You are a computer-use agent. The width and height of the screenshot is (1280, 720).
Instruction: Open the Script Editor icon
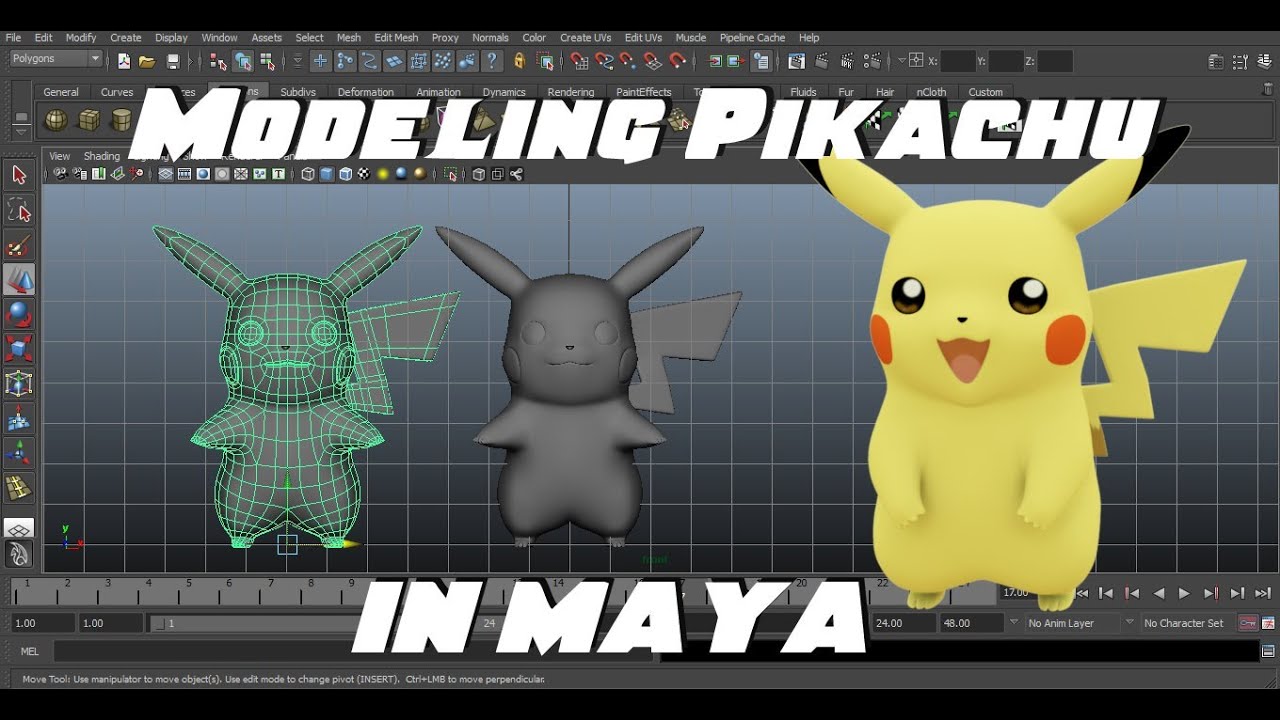tap(1268, 651)
